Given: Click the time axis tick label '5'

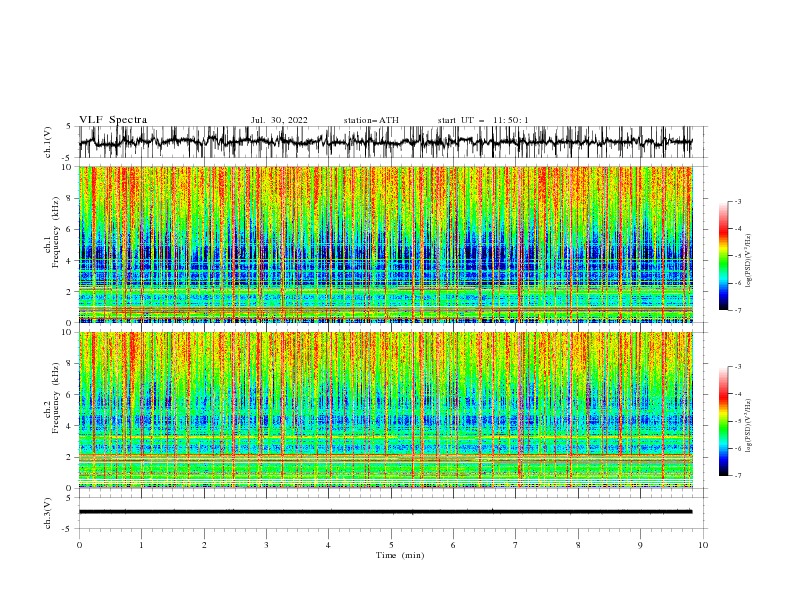Looking at the screenshot, I should pos(391,545).
